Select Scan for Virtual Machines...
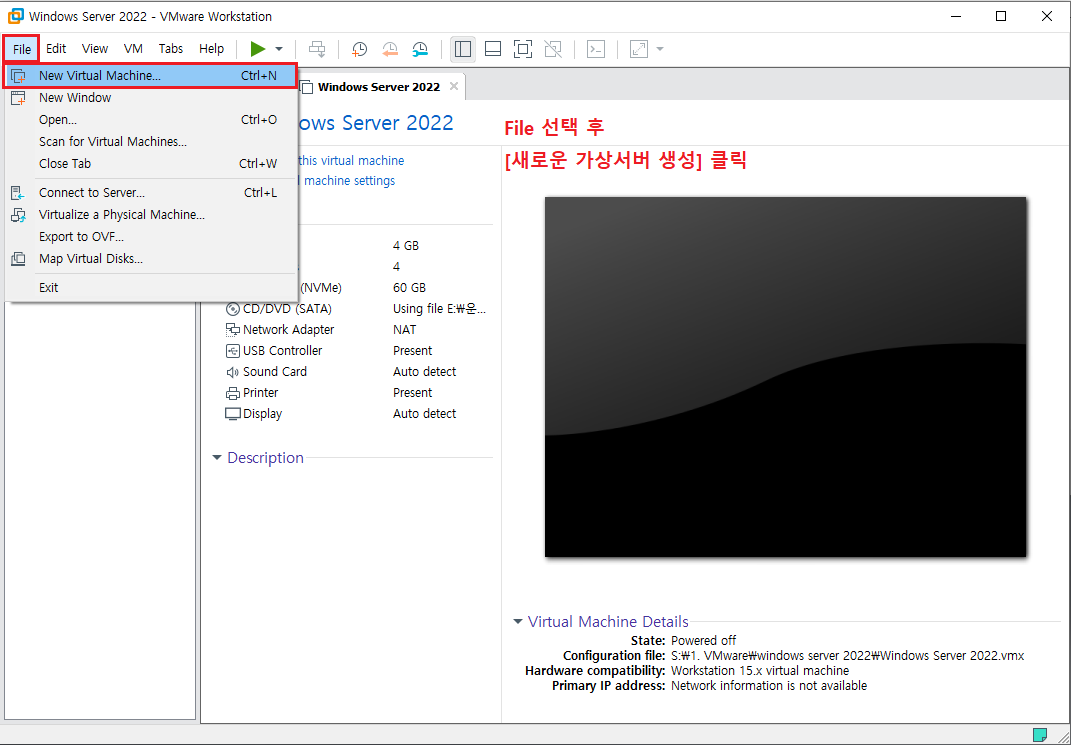 pyautogui.click(x=151, y=141)
